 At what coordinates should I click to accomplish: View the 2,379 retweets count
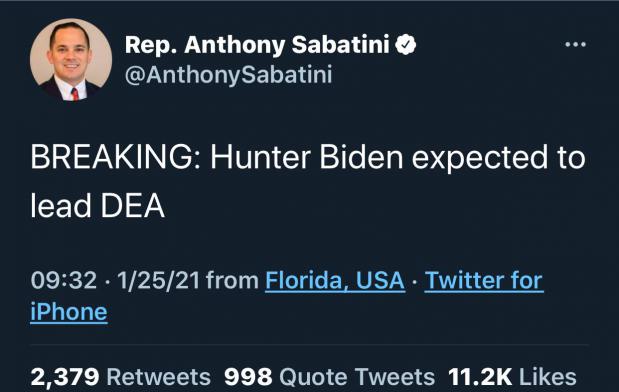pos(65,377)
